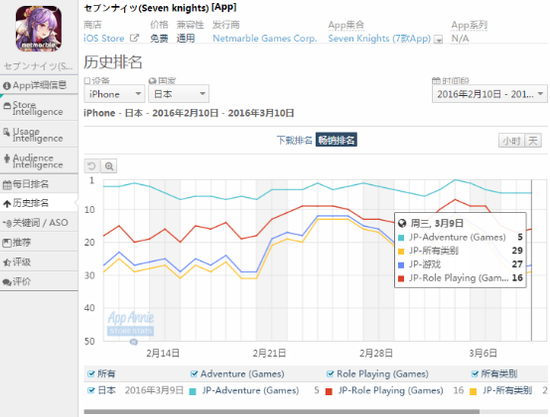Click the calendar icon beside 每日排名
The width and height of the screenshot is (550, 417).
[x=7, y=184]
